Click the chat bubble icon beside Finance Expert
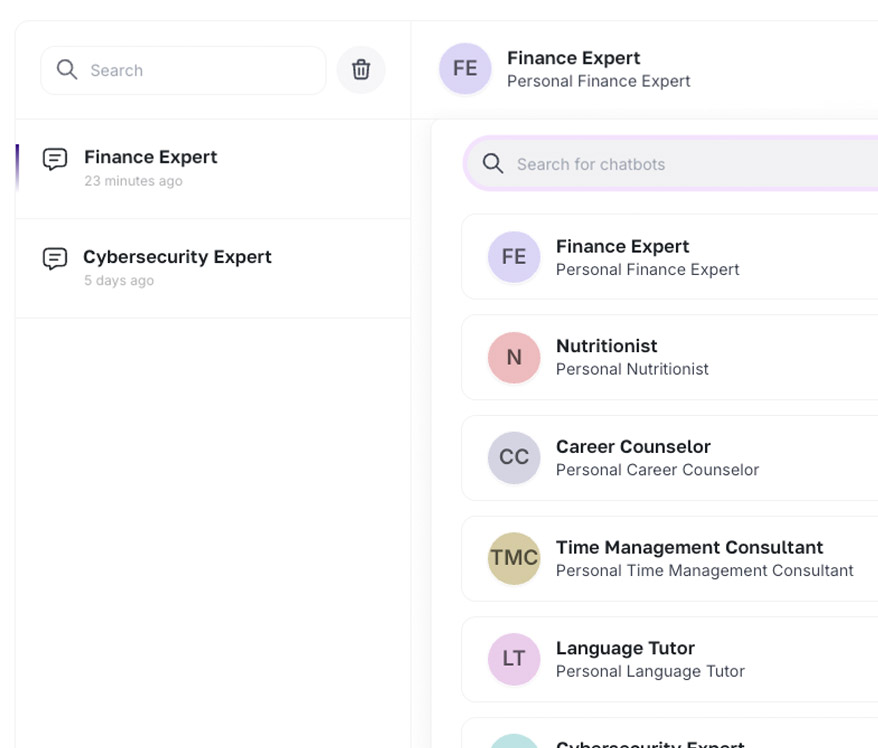The image size is (878, 748). [55, 159]
